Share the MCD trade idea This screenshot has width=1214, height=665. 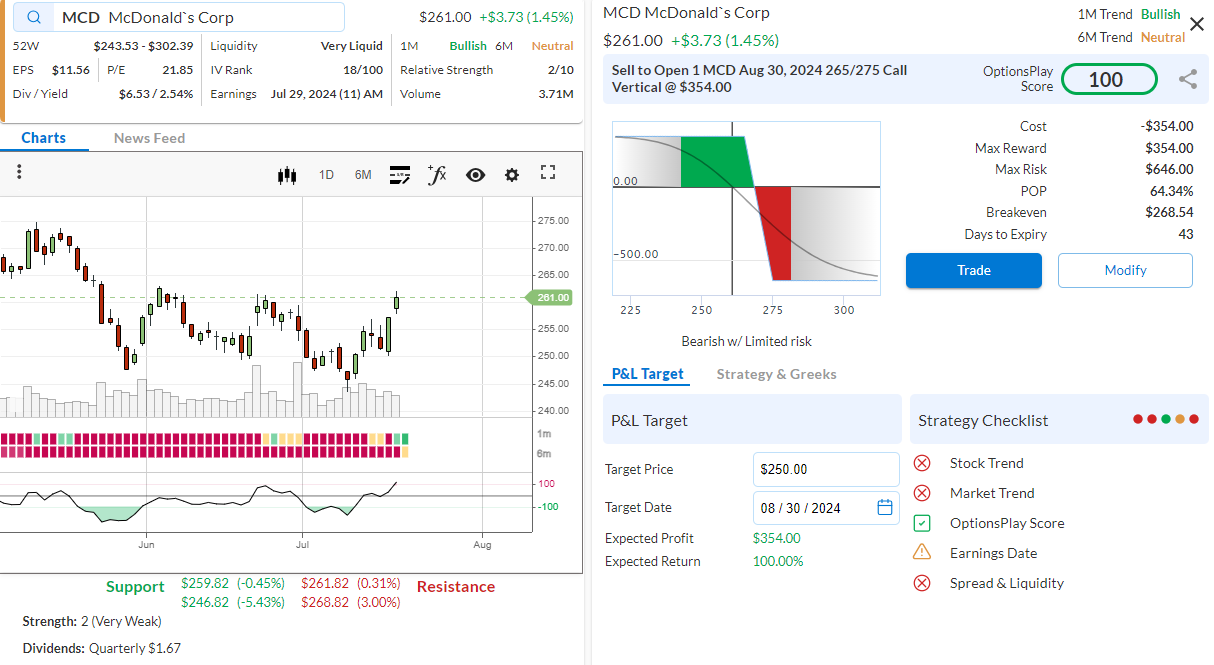[1188, 80]
